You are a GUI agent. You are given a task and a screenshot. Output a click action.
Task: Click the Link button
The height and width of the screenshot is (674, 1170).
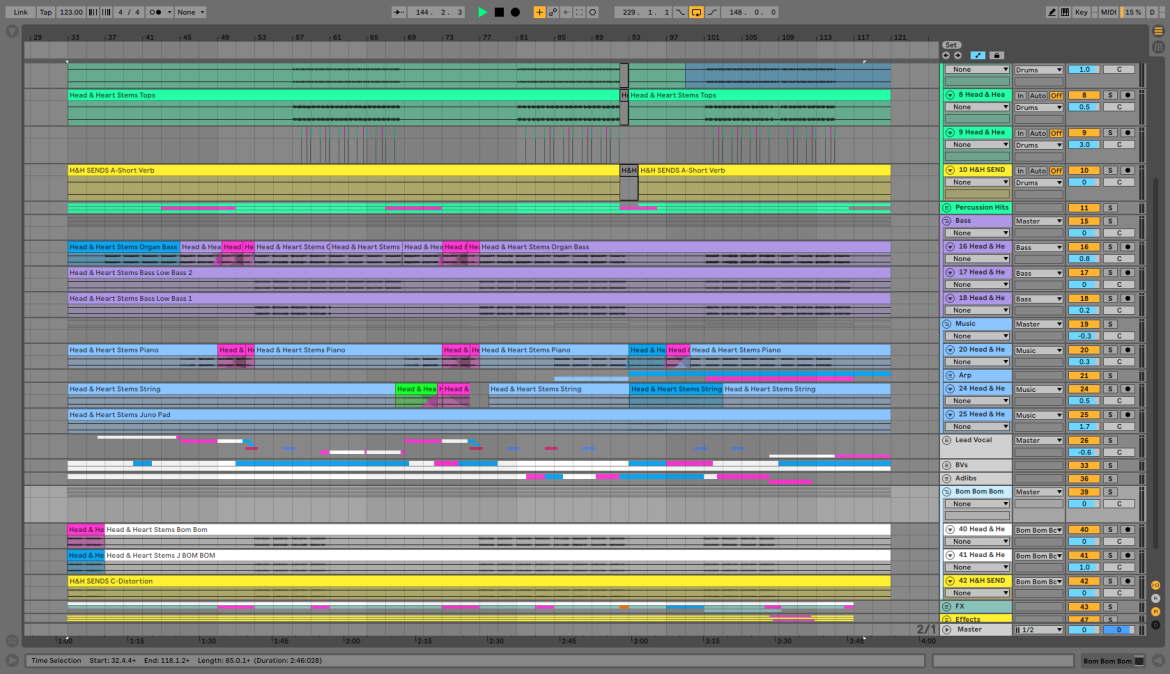tap(20, 12)
